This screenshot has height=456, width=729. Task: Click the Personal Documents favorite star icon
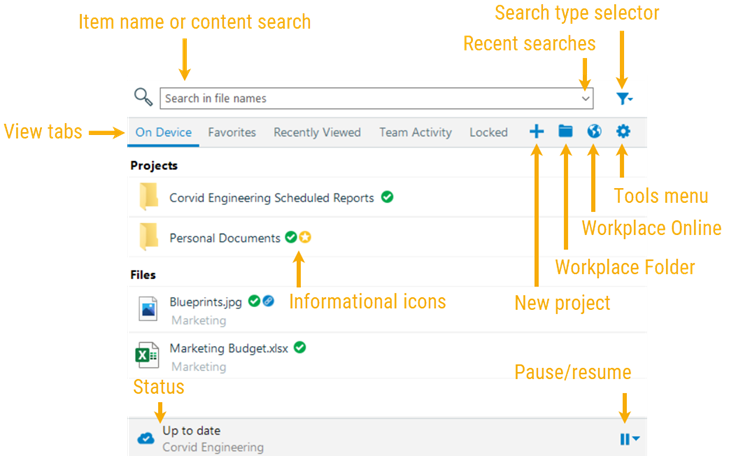[x=305, y=237]
